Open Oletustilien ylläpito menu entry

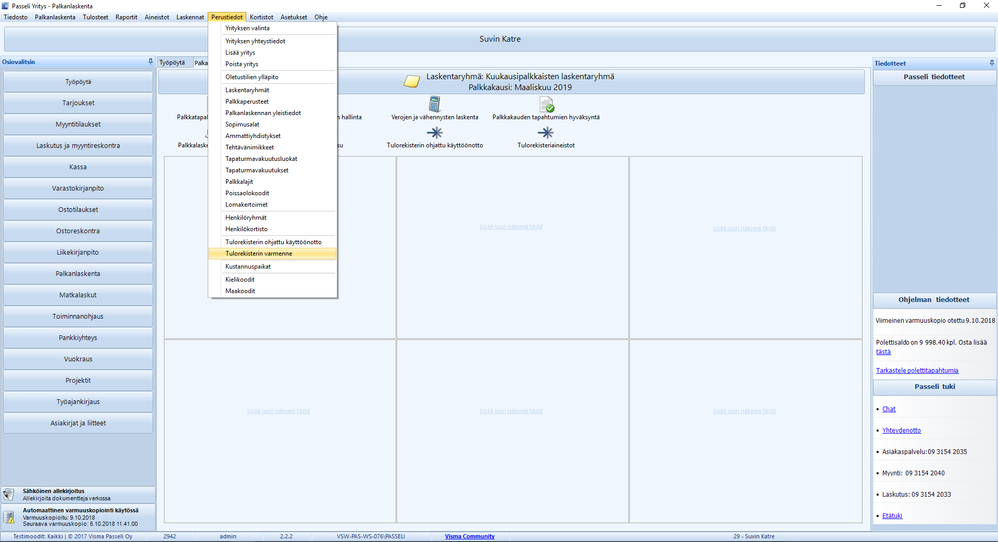[272, 77]
